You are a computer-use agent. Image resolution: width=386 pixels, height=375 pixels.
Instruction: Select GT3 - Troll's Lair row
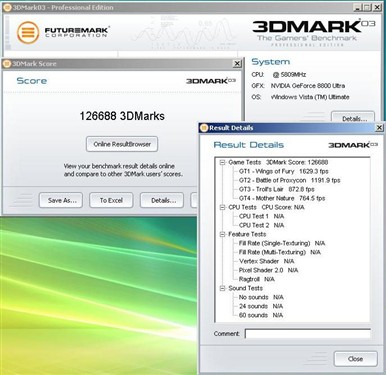tap(277, 189)
